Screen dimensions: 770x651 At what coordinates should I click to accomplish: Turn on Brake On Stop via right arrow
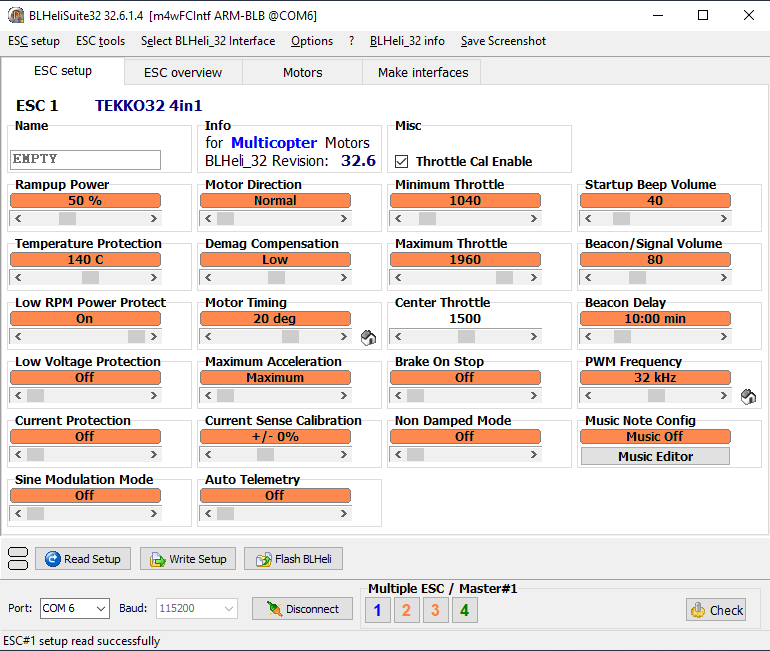(x=534, y=395)
